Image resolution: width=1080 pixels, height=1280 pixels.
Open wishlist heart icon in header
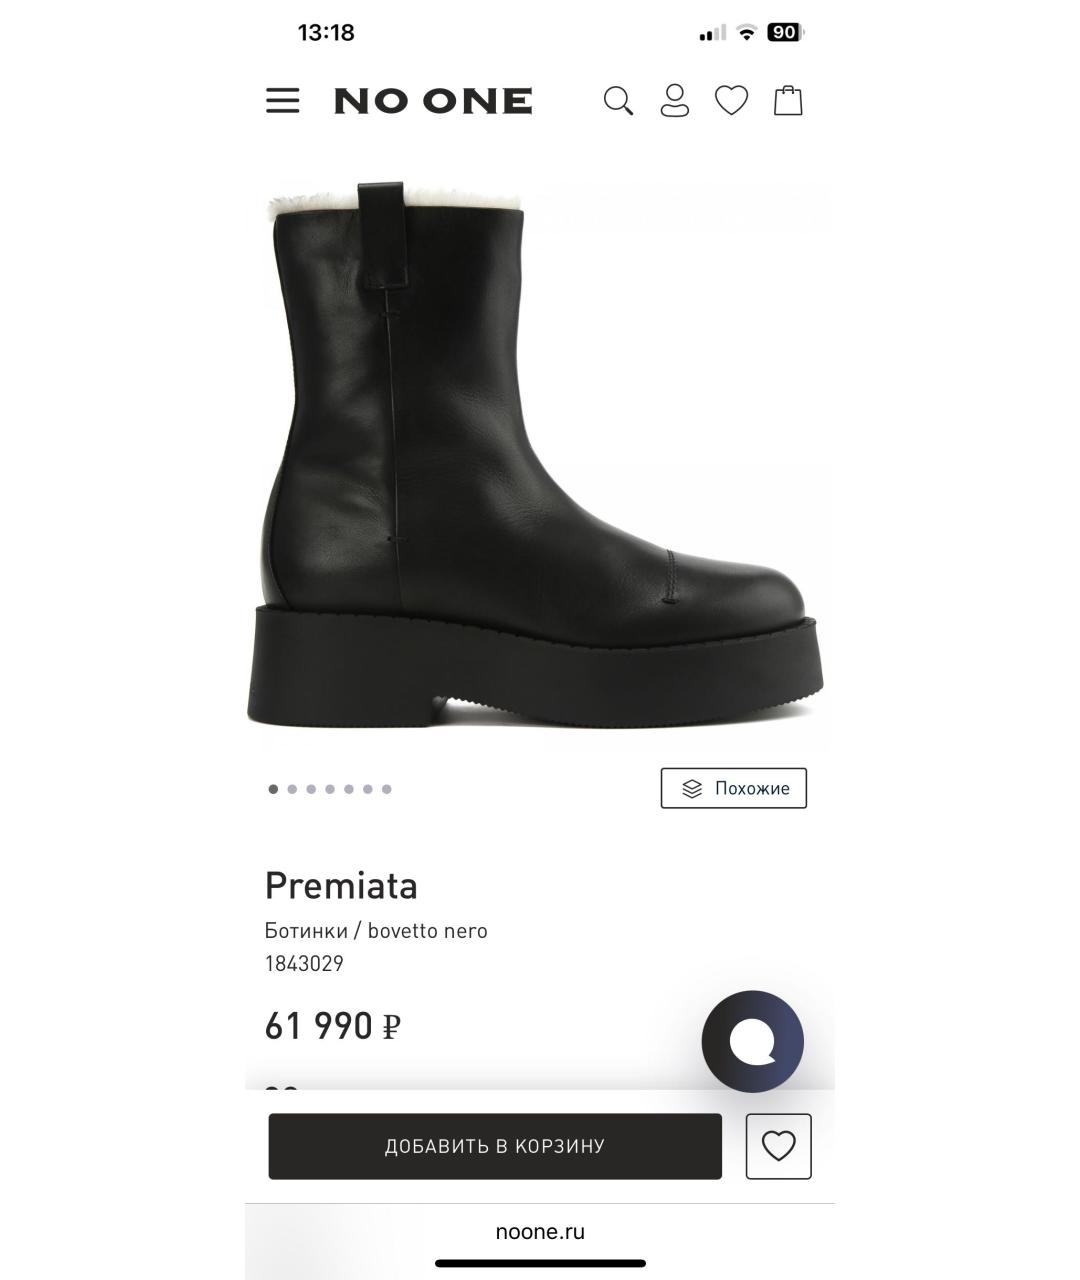pyautogui.click(x=731, y=101)
